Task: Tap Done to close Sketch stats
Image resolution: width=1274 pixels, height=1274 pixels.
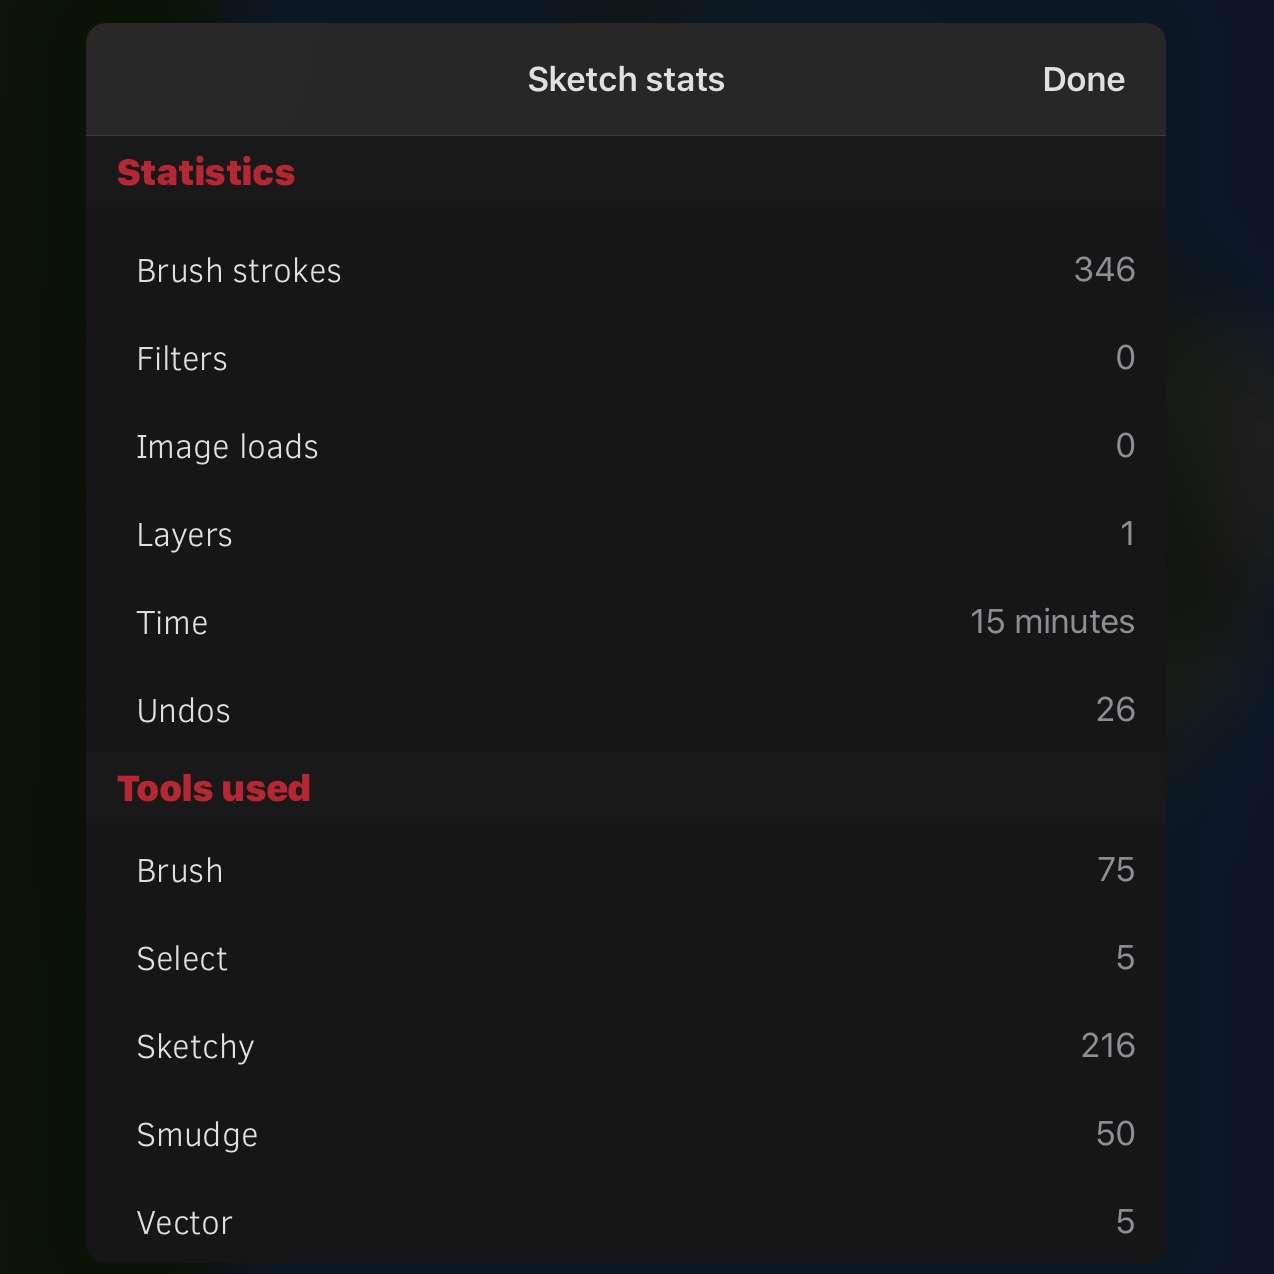Action: tap(1083, 80)
